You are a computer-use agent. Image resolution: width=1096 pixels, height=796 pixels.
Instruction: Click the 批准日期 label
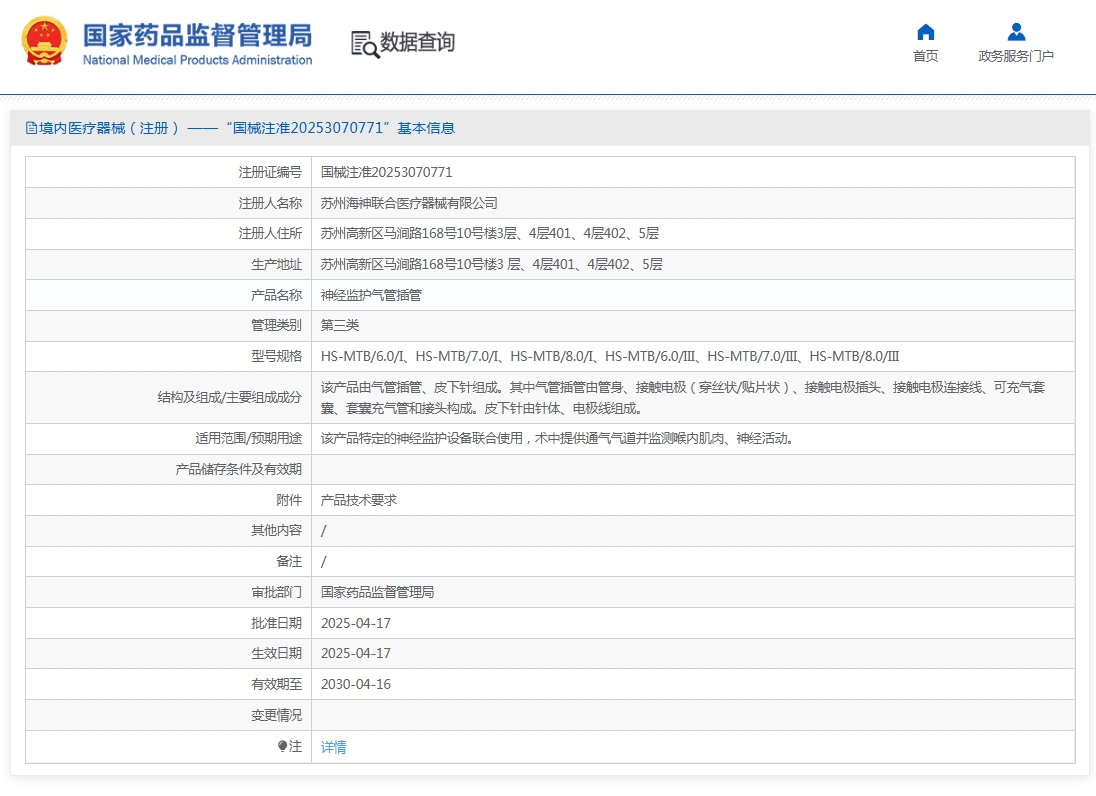(x=276, y=623)
